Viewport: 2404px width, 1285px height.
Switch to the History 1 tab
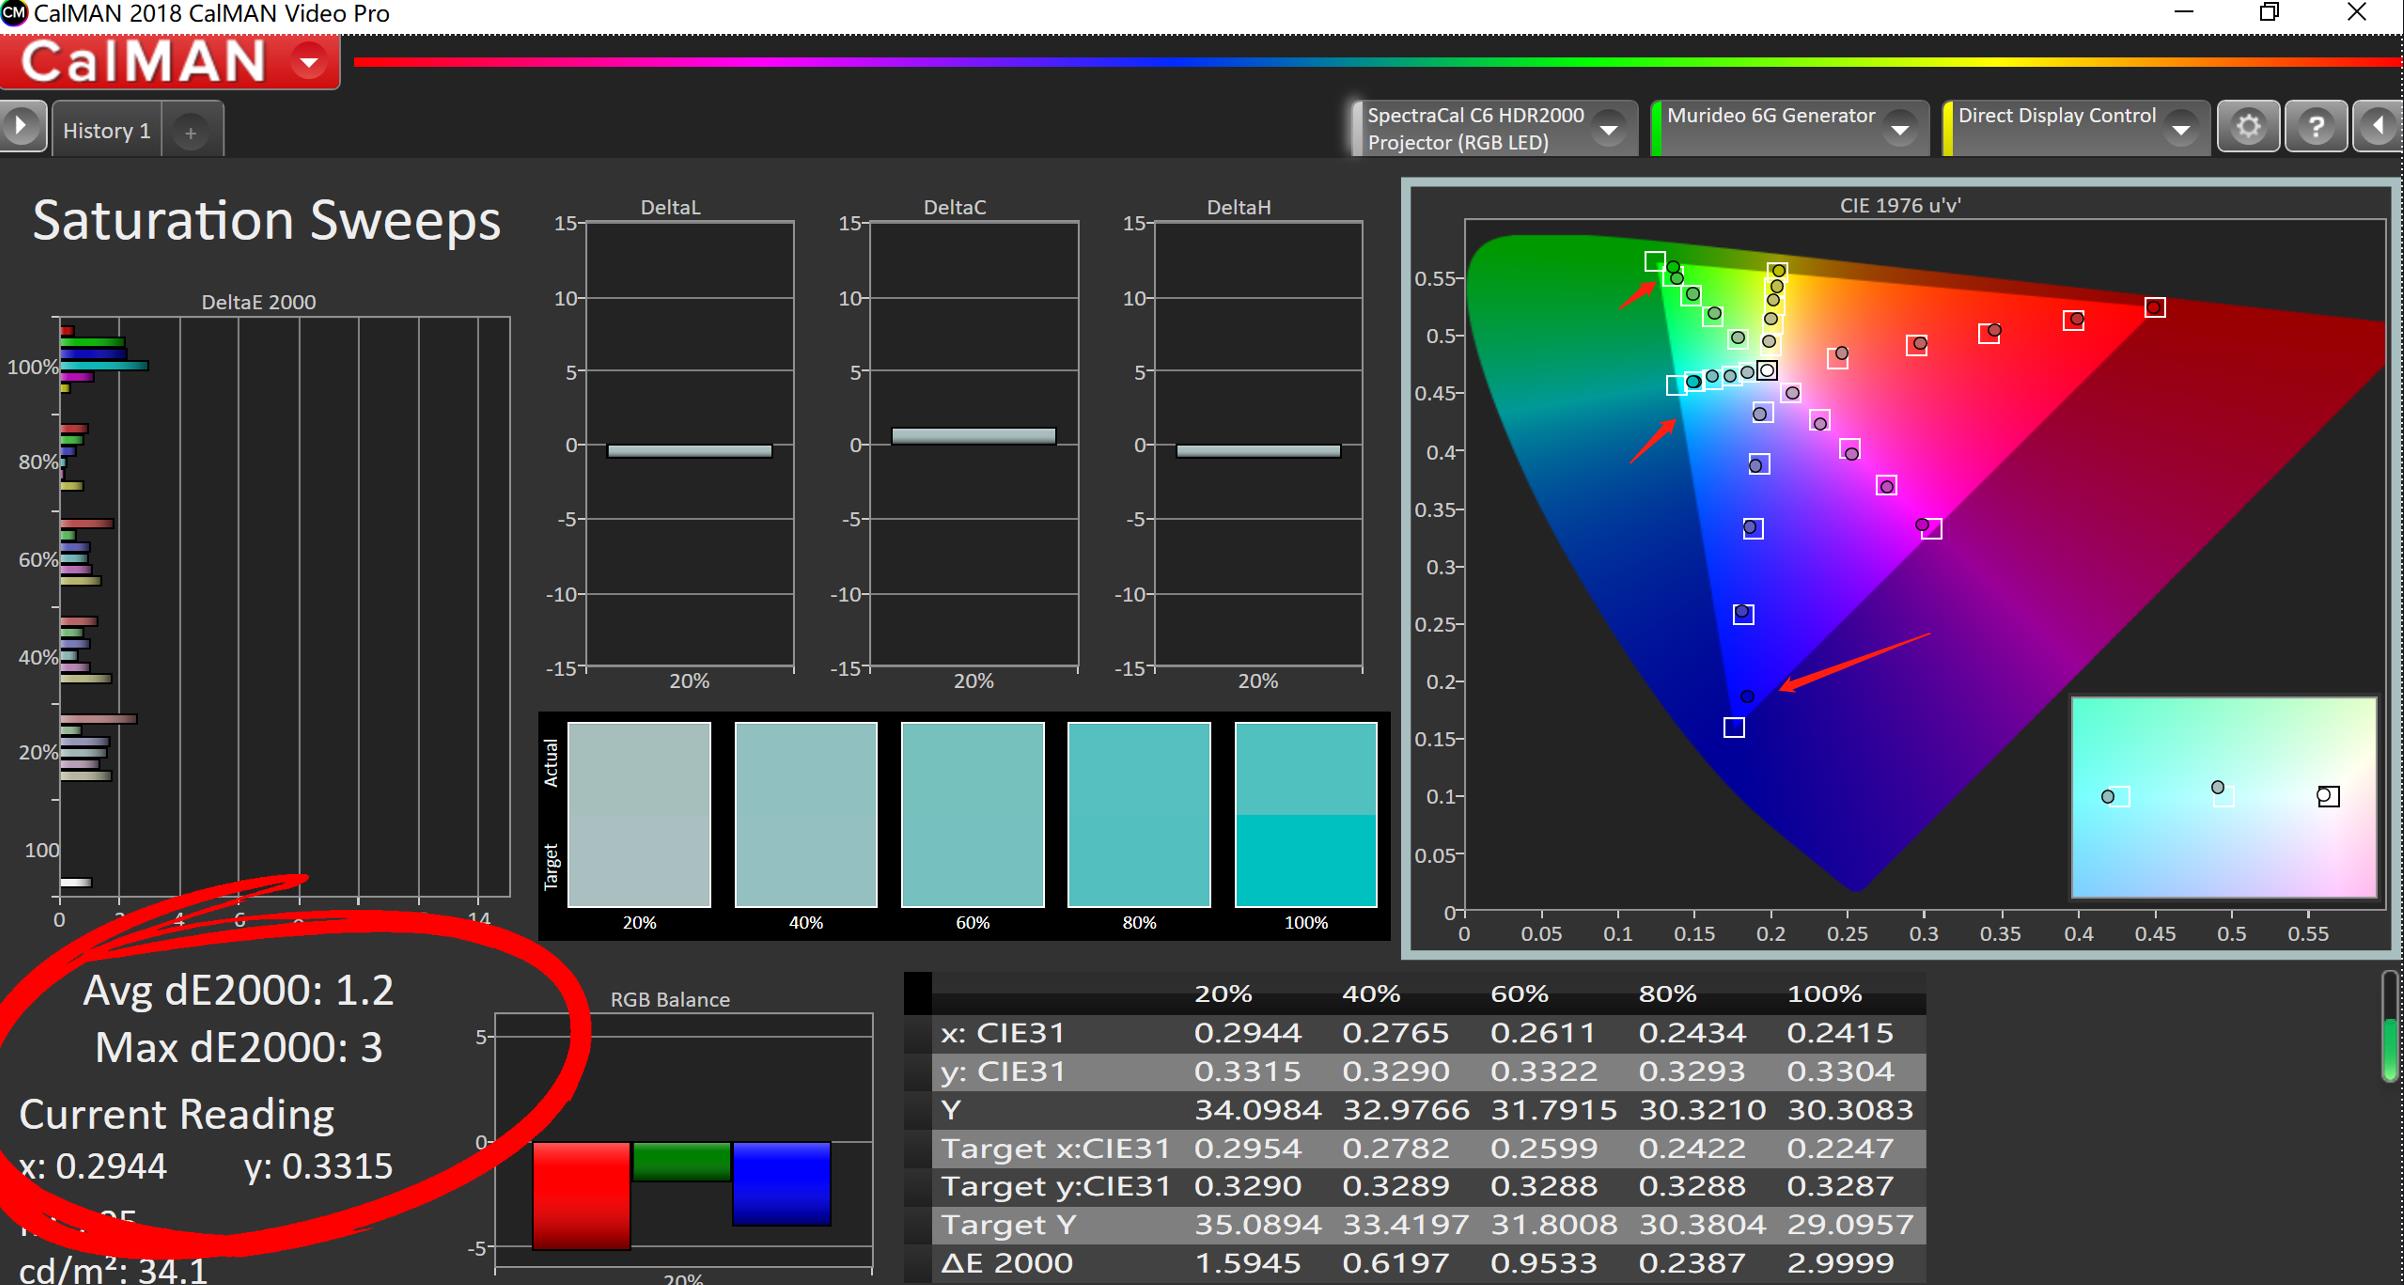click(106, 131)
